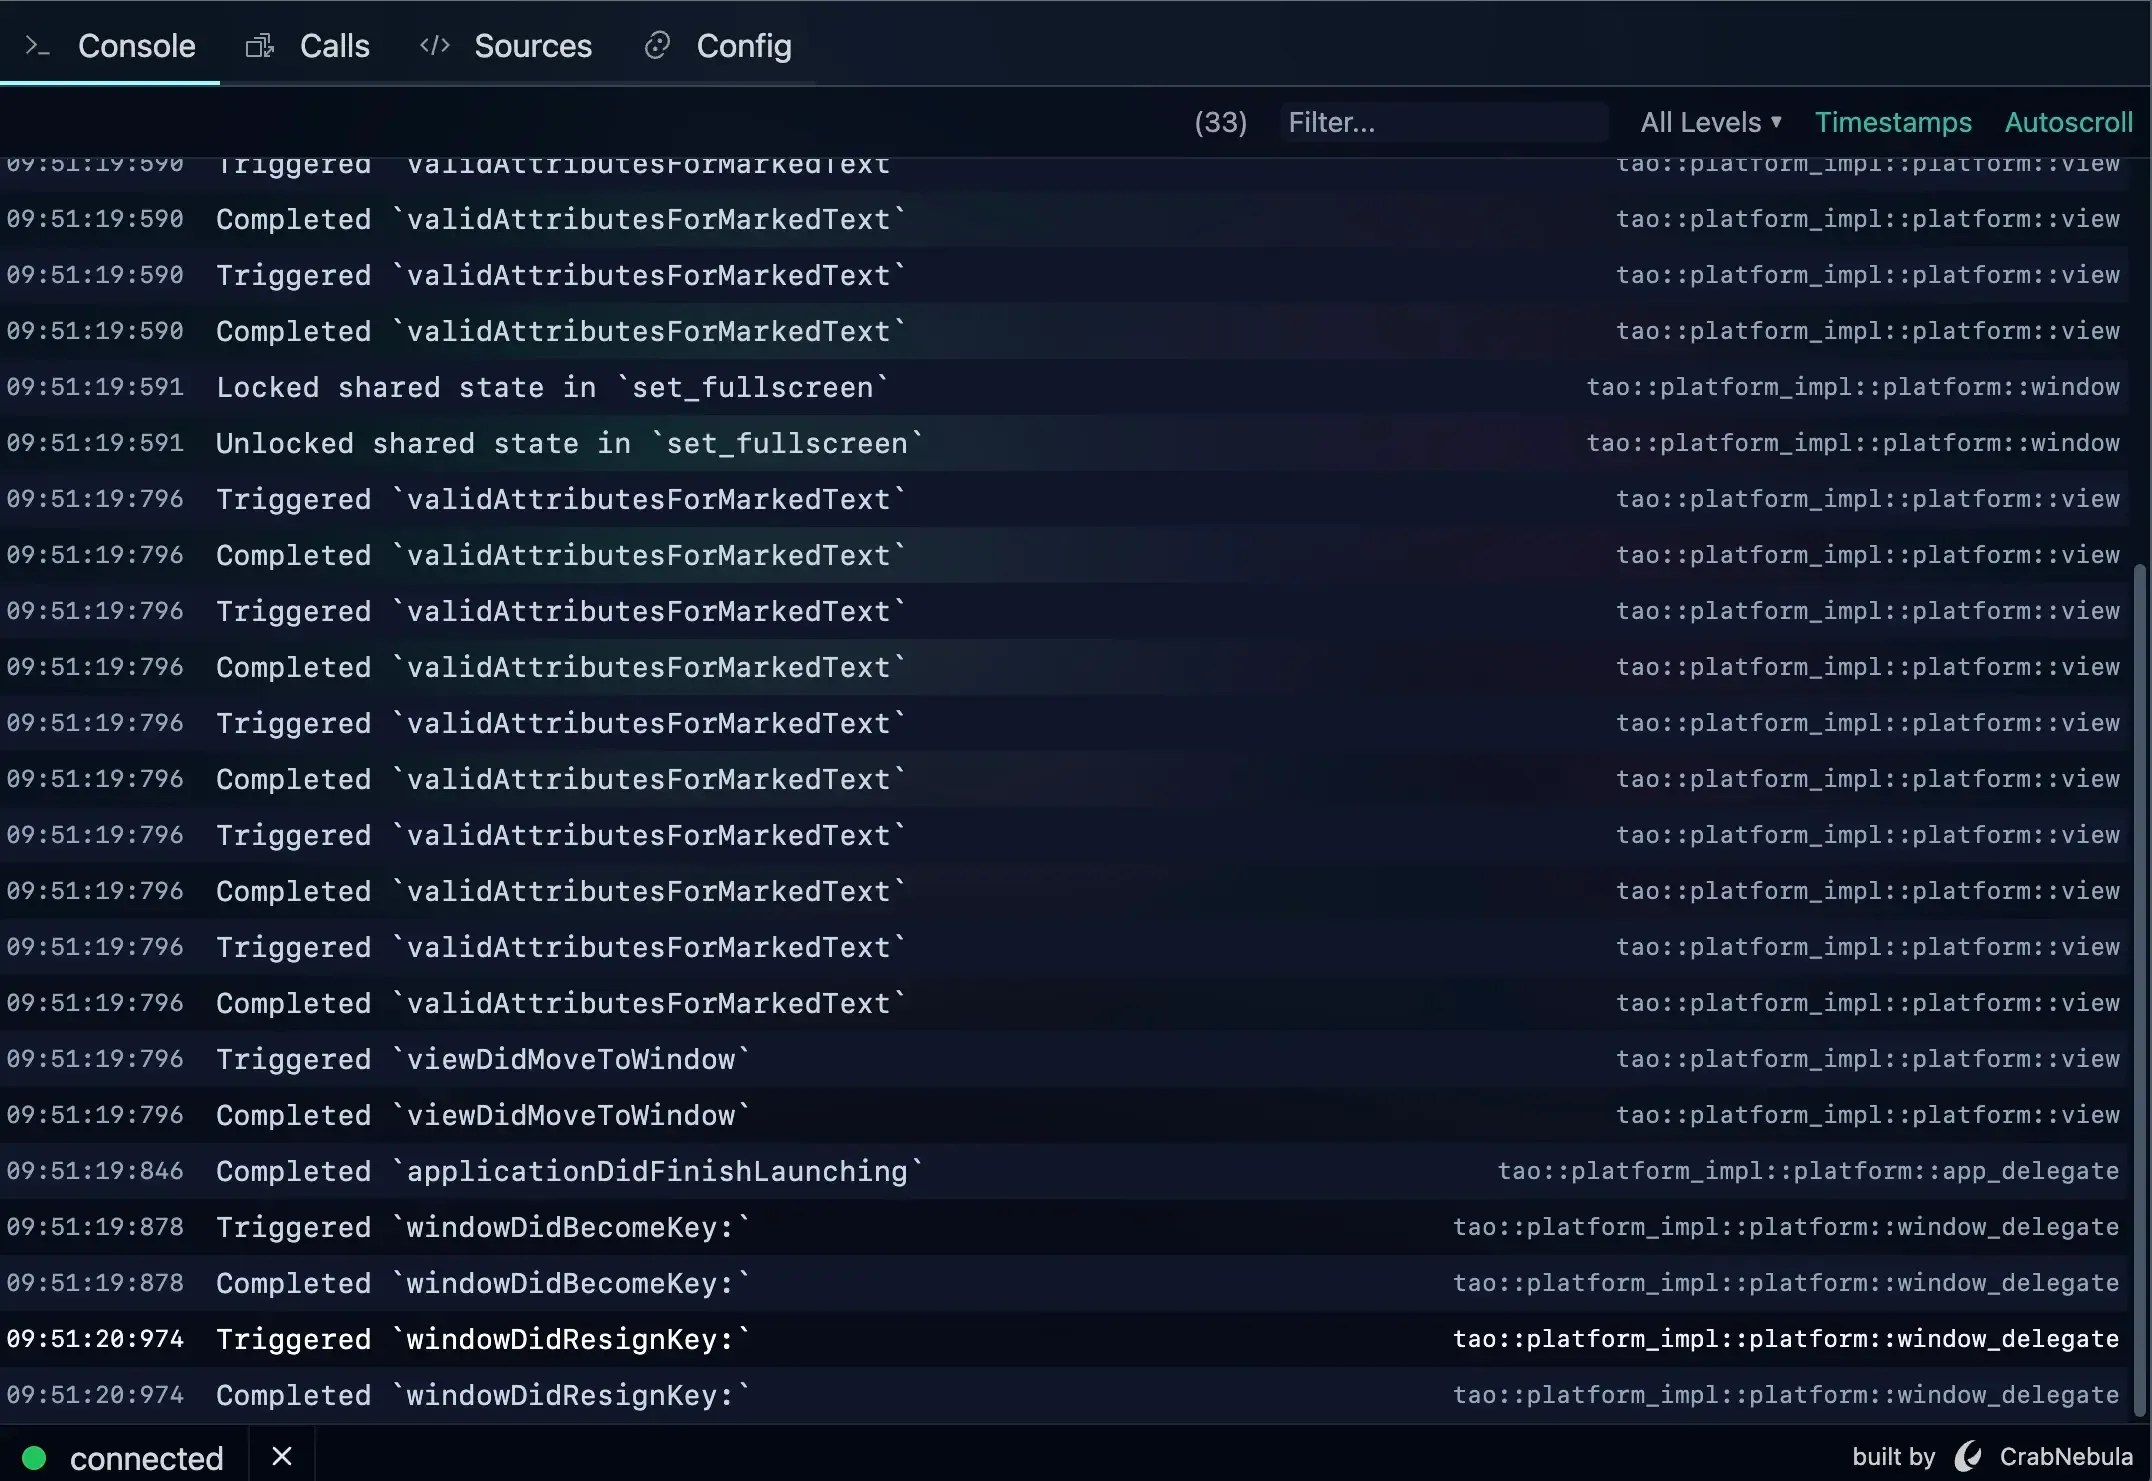This screenshot has width=2152, height=1481.
Task: Click the vertical log scrollbar thumb
Action: (2140, 990)
